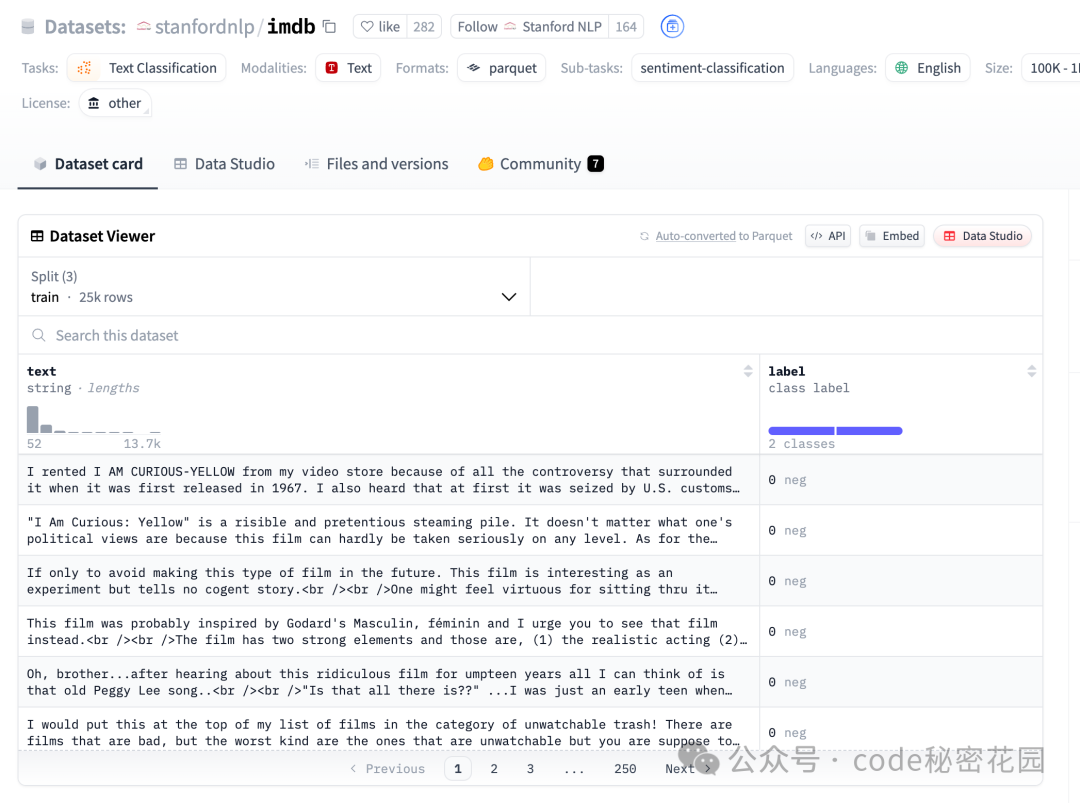Select the 'other' license tag
This screenshot has height=803, width=1080.
click(115, 103)
